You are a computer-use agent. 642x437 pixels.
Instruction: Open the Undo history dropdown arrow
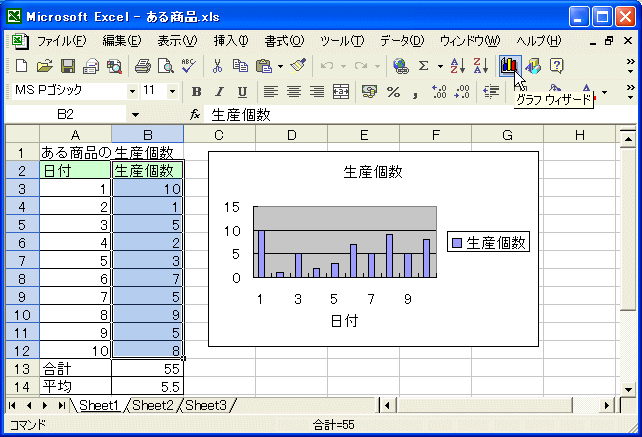tap(344, 66)
